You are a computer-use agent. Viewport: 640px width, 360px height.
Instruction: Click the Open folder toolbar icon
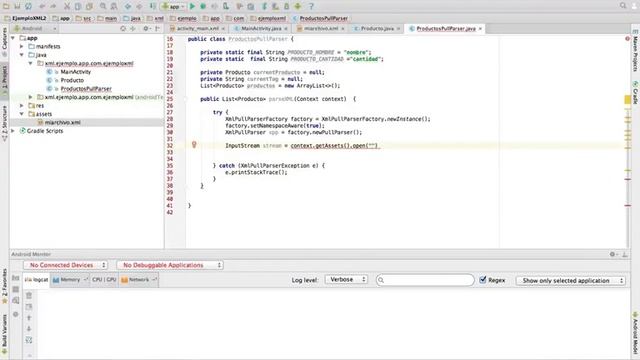6,6
